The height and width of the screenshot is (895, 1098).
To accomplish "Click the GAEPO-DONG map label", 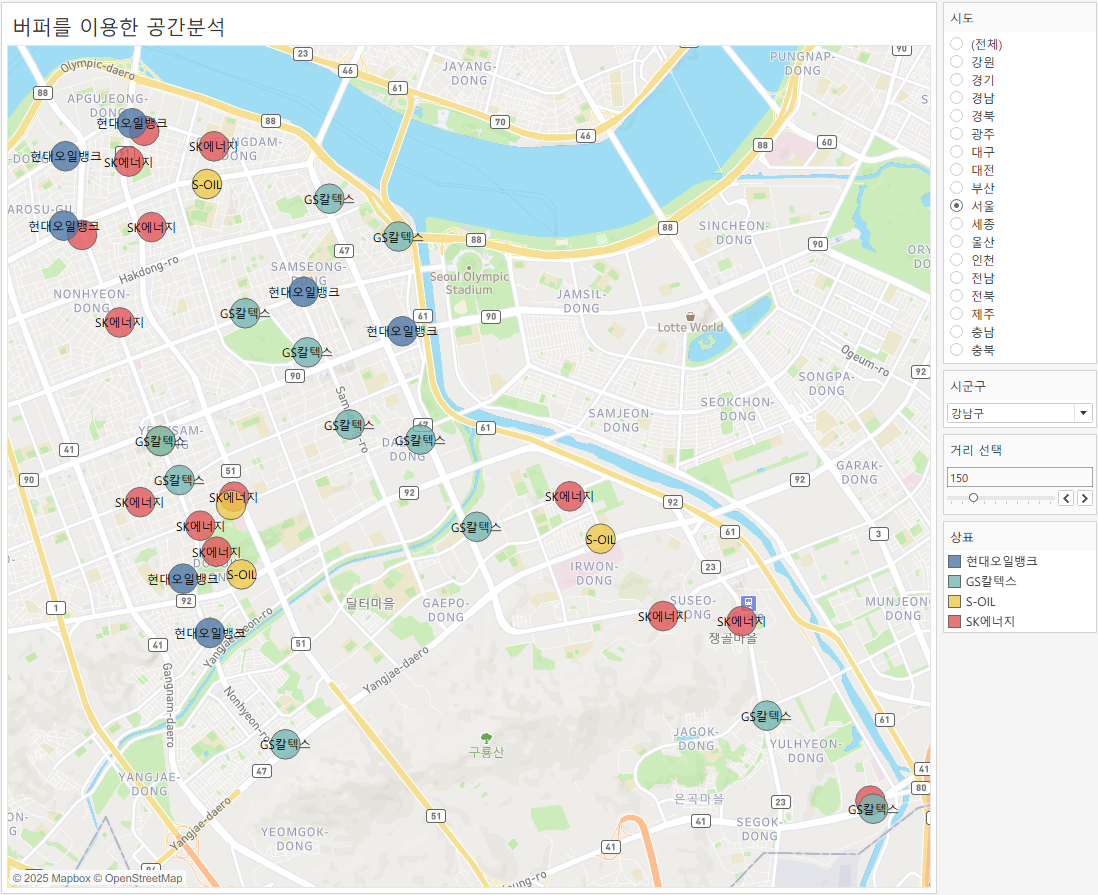I will click(x=445, y=610).
